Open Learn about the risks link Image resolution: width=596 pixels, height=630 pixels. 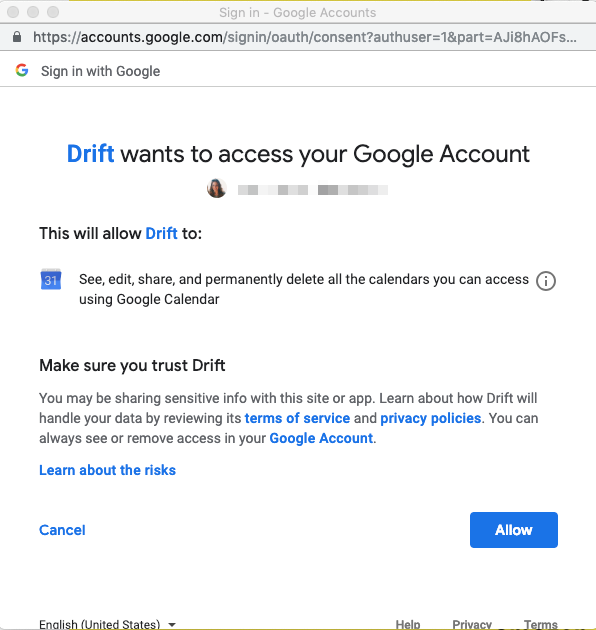(x=107, y=470)
